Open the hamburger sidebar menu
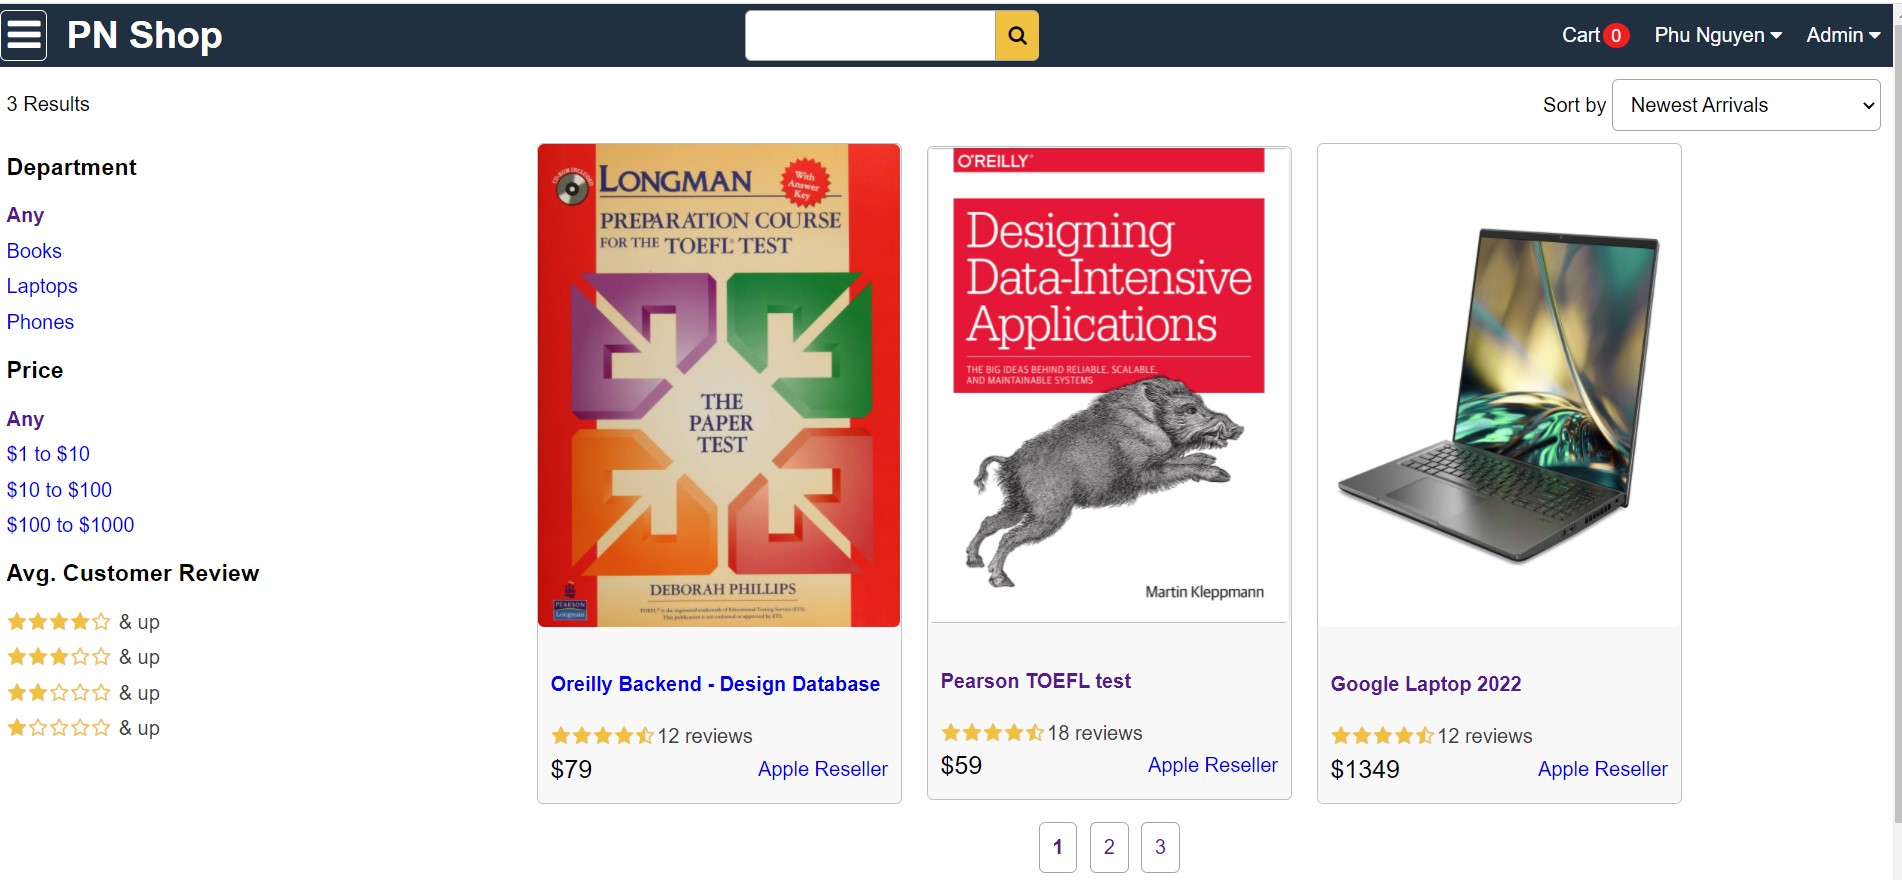1902x880 pixels. [24, 35]
